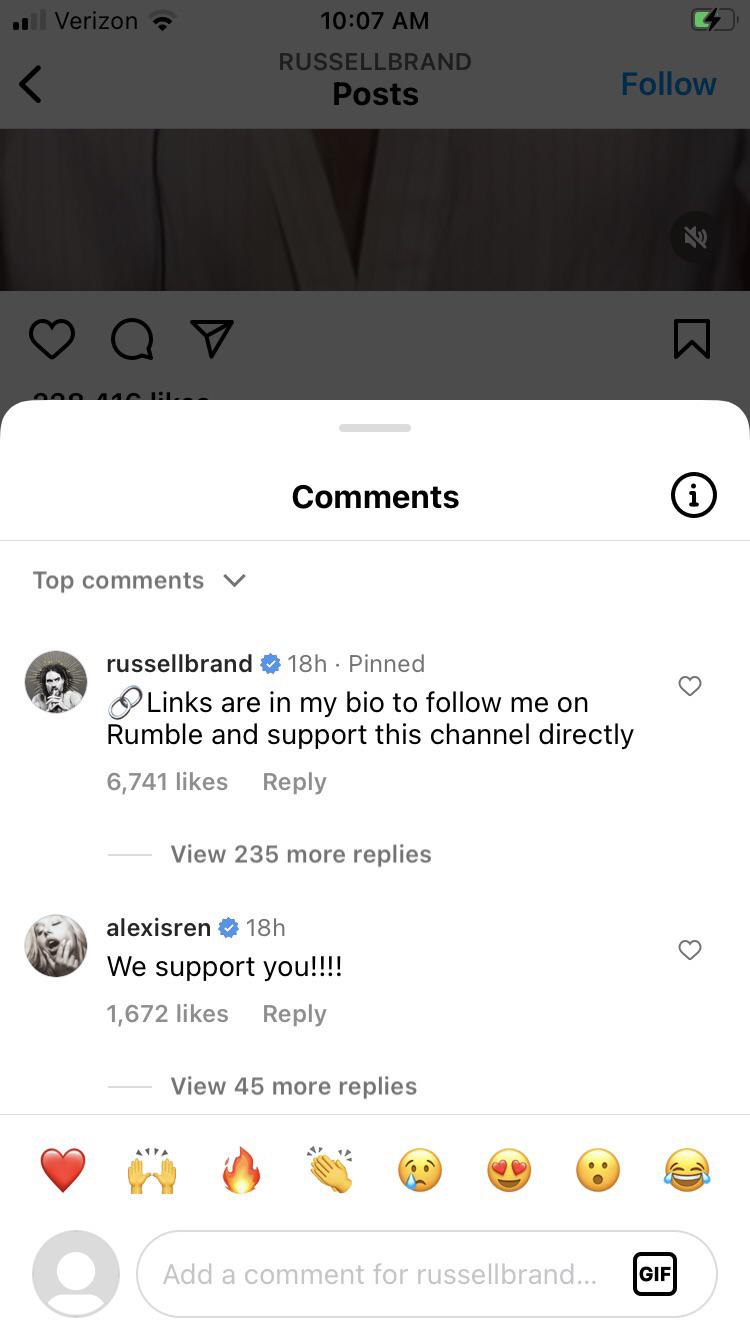React with the crying-laughing emoji
Image resolution: width=750 pixels, height=1334 pixels.
pos(687,1170)
